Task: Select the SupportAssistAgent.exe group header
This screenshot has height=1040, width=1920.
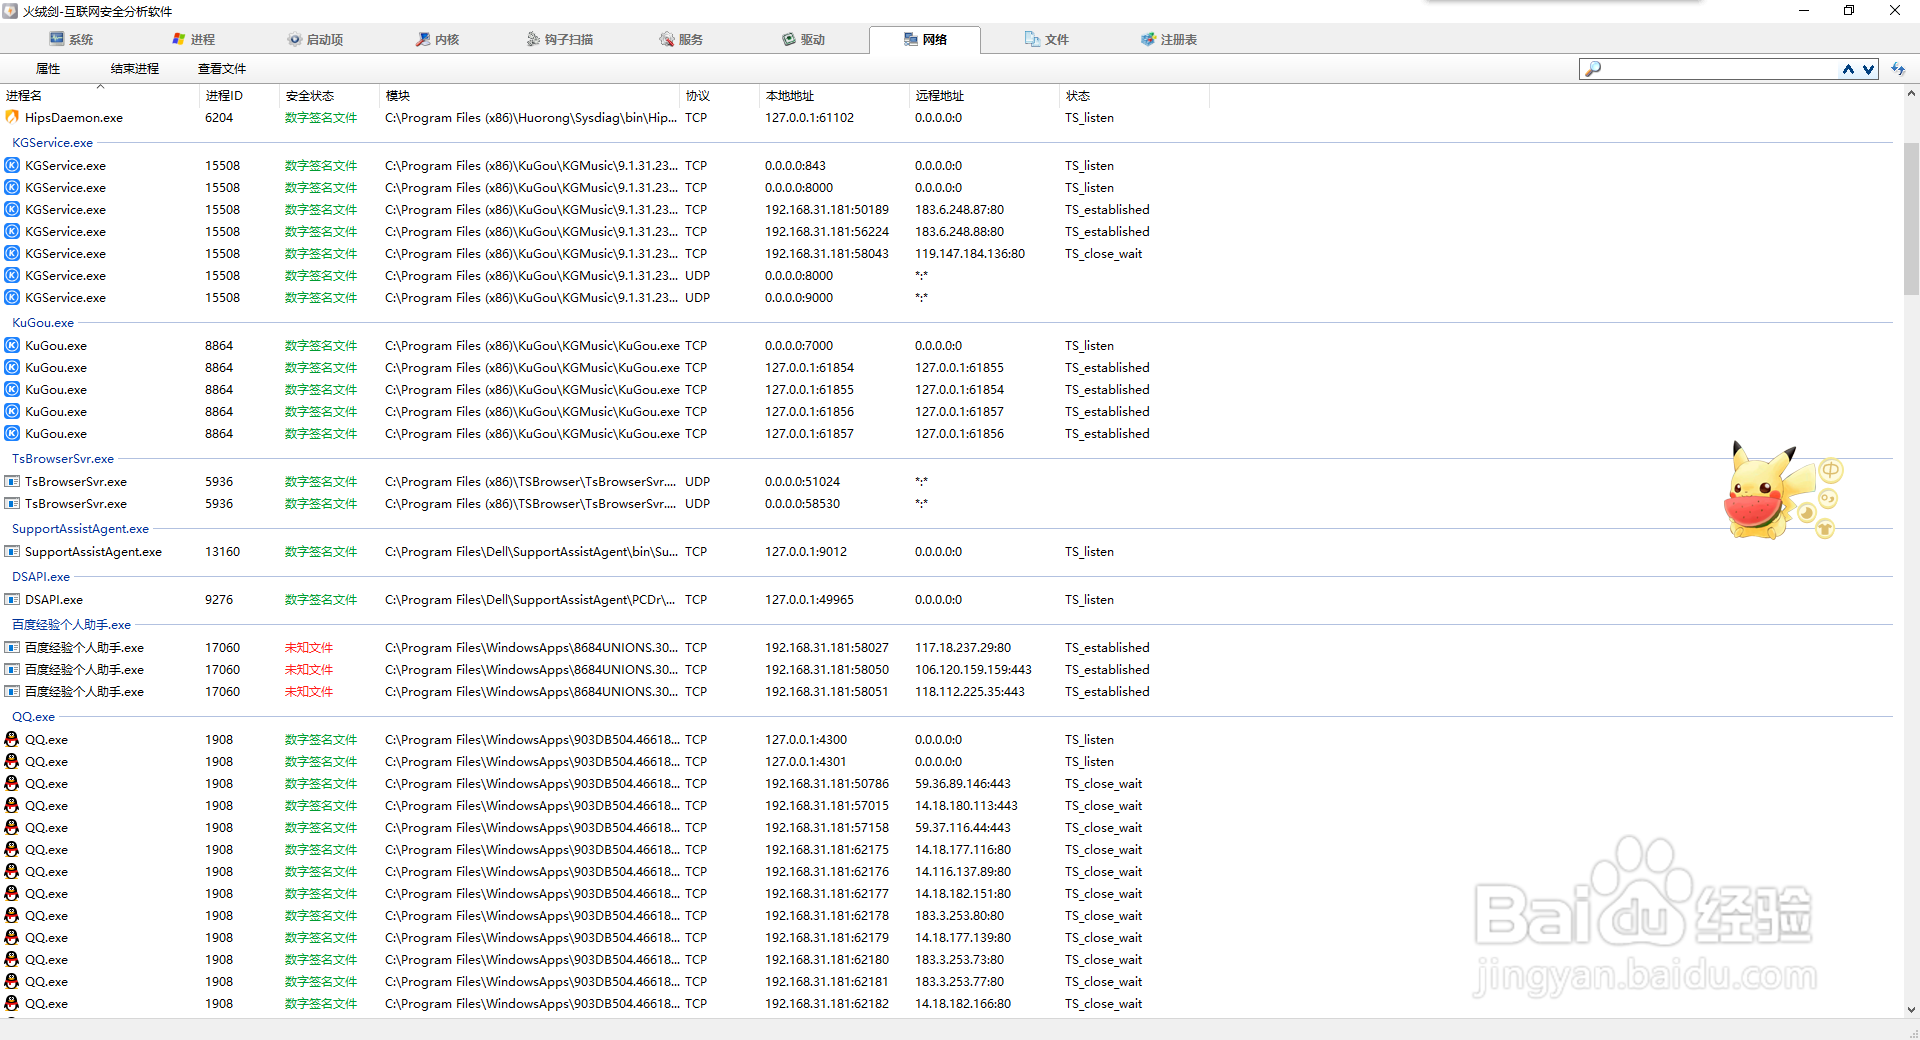Action: coord(80,529)
